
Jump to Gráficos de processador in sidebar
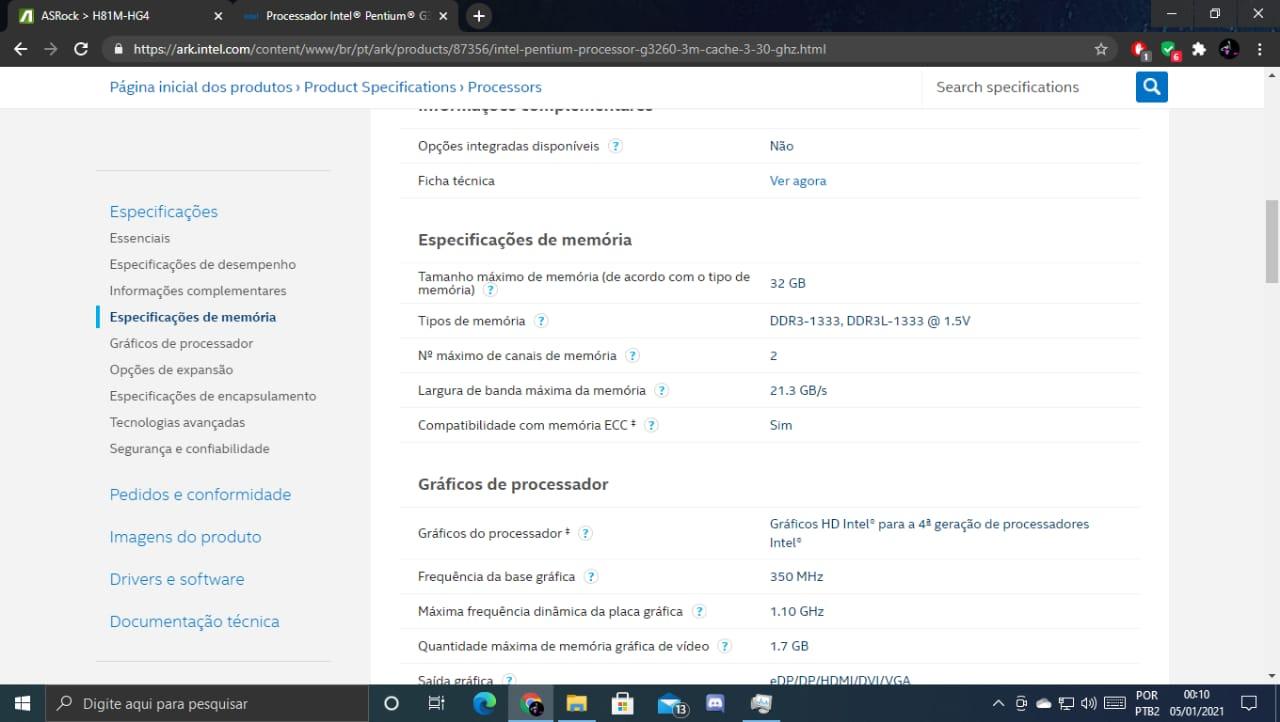[181, 343]
